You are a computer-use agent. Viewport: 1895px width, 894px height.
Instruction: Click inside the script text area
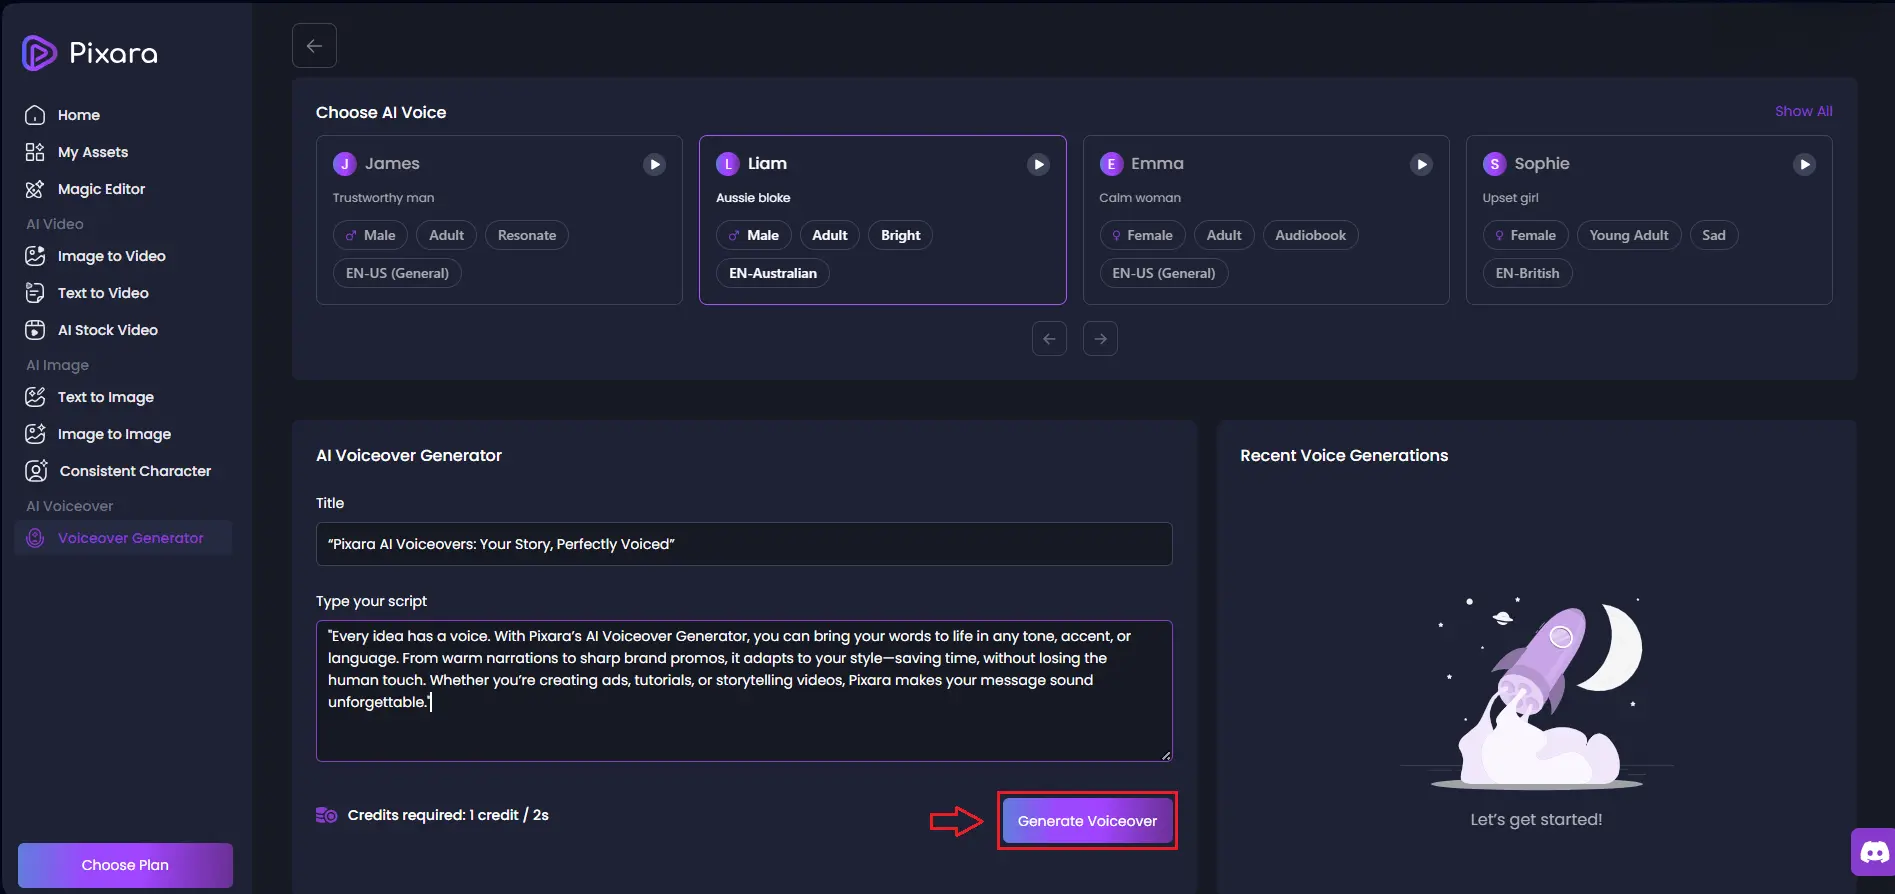744,691
